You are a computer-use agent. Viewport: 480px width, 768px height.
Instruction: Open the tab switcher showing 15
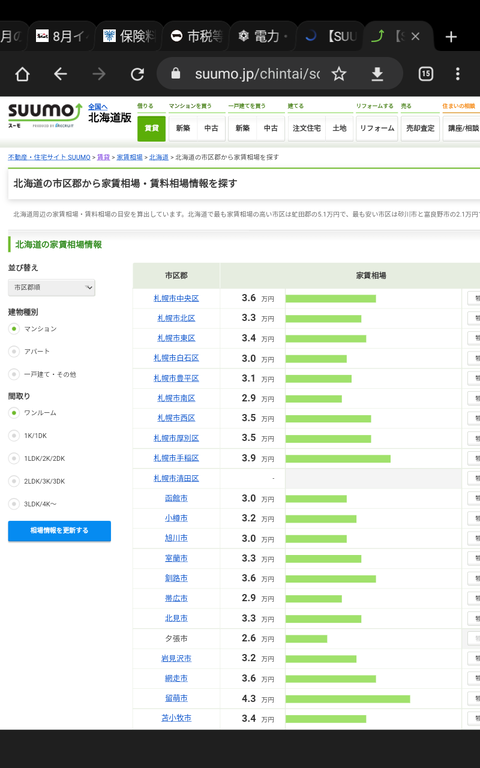pos(426,74)
